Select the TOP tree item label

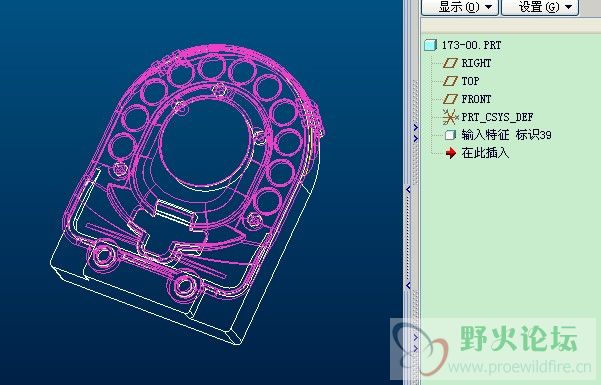click(470, 81)
